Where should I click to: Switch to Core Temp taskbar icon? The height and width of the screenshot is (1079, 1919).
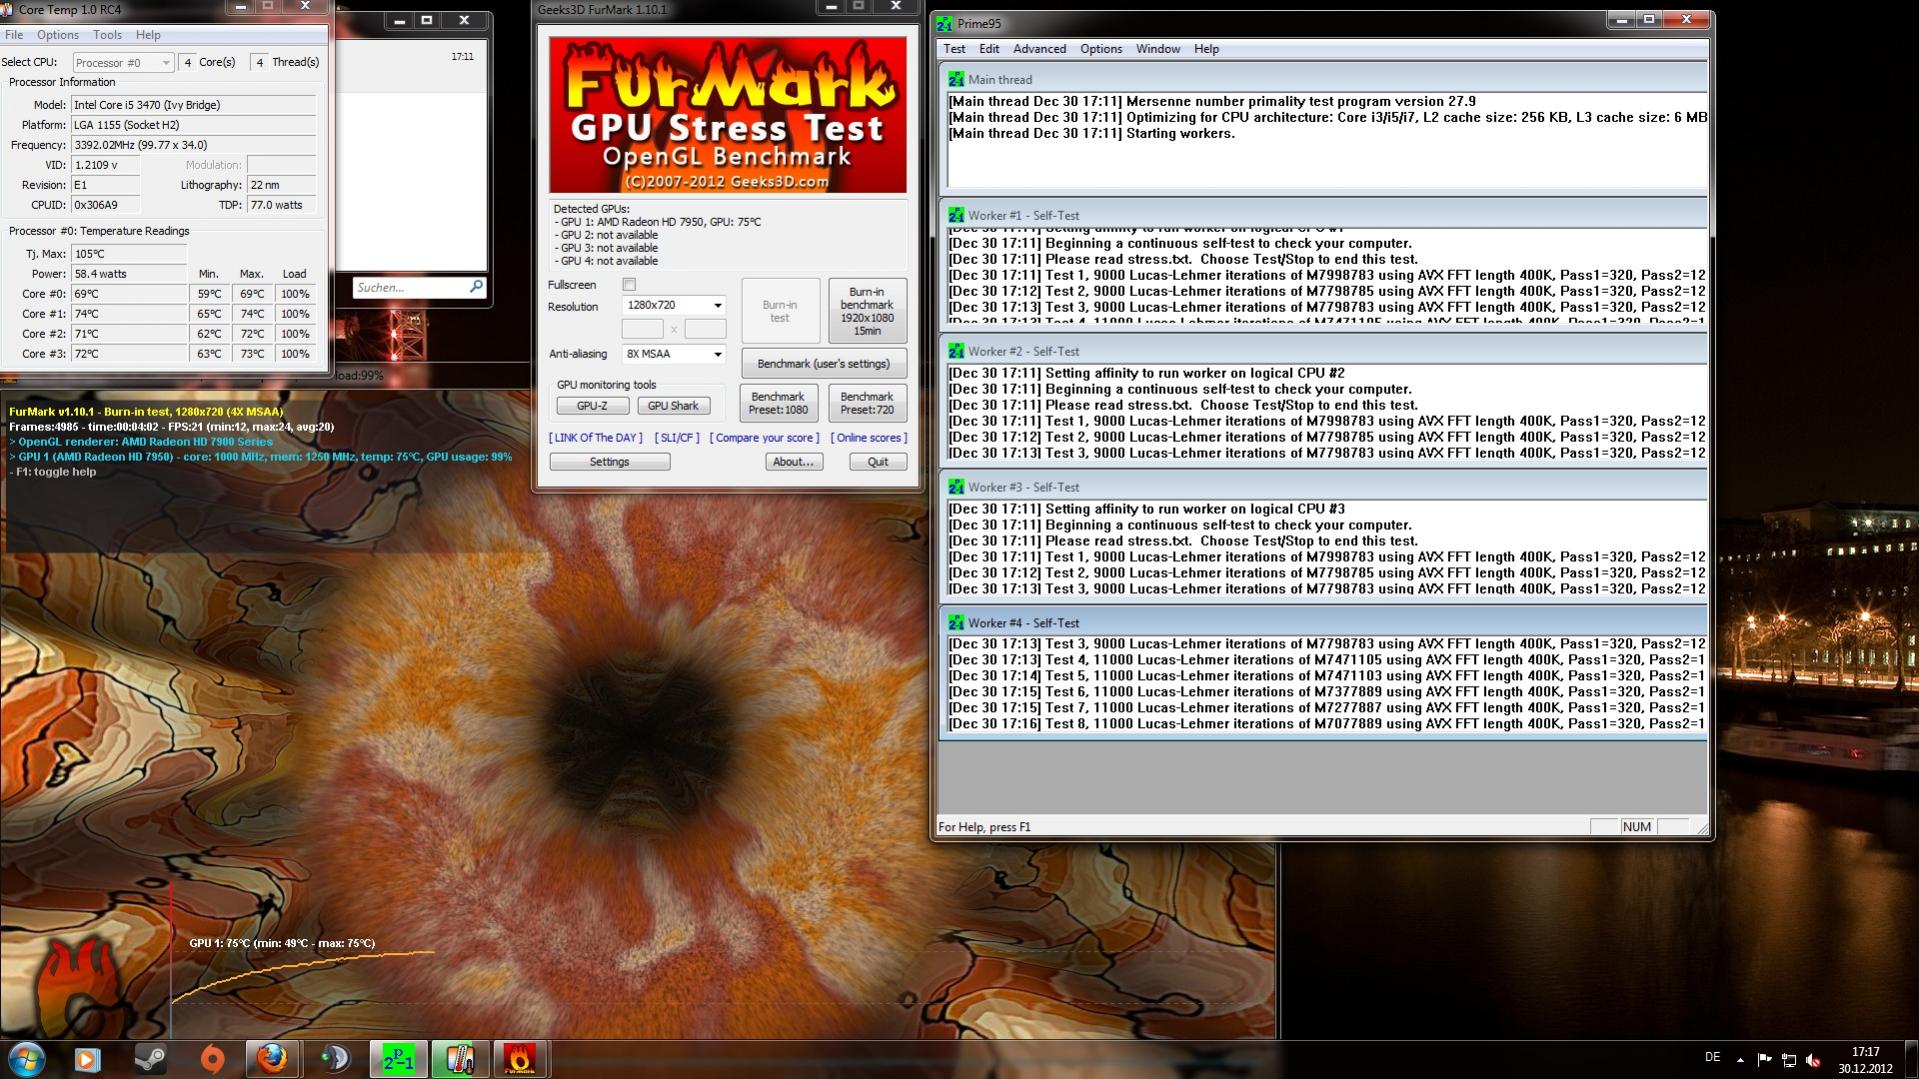click(459, 1059)
